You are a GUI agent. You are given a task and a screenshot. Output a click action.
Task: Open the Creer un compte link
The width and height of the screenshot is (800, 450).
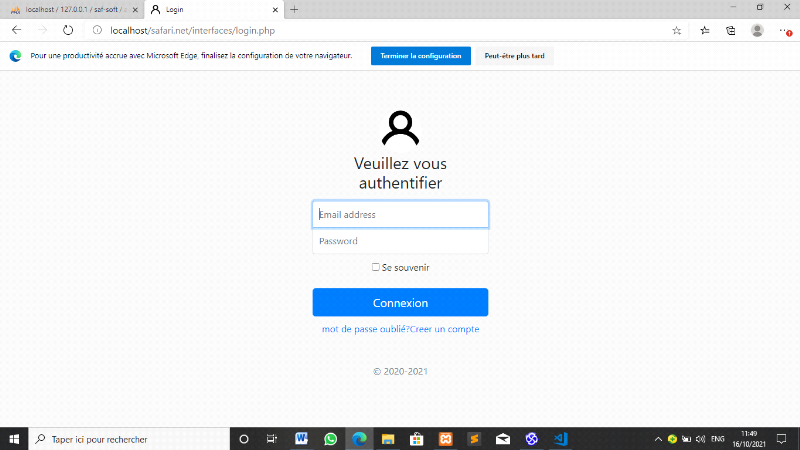click(x=444, y=329)
